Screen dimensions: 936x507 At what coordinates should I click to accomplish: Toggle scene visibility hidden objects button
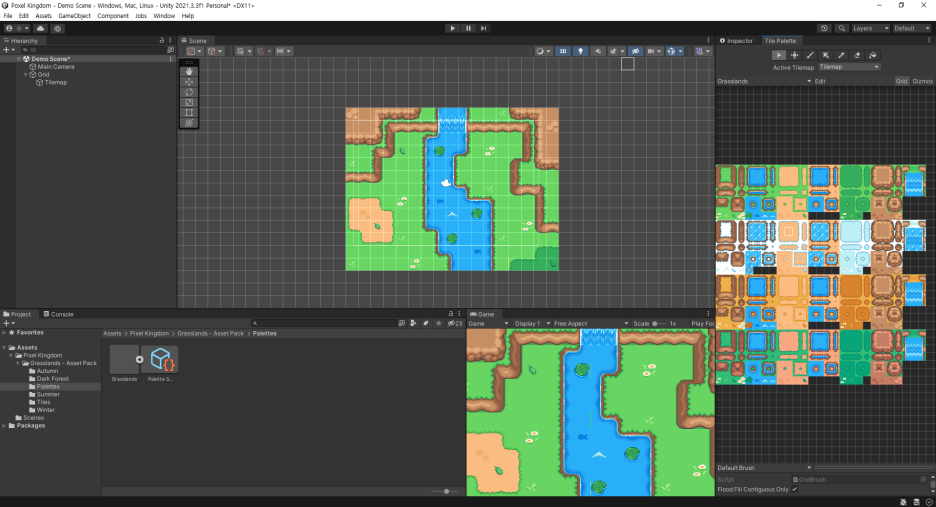coord(635,51)
